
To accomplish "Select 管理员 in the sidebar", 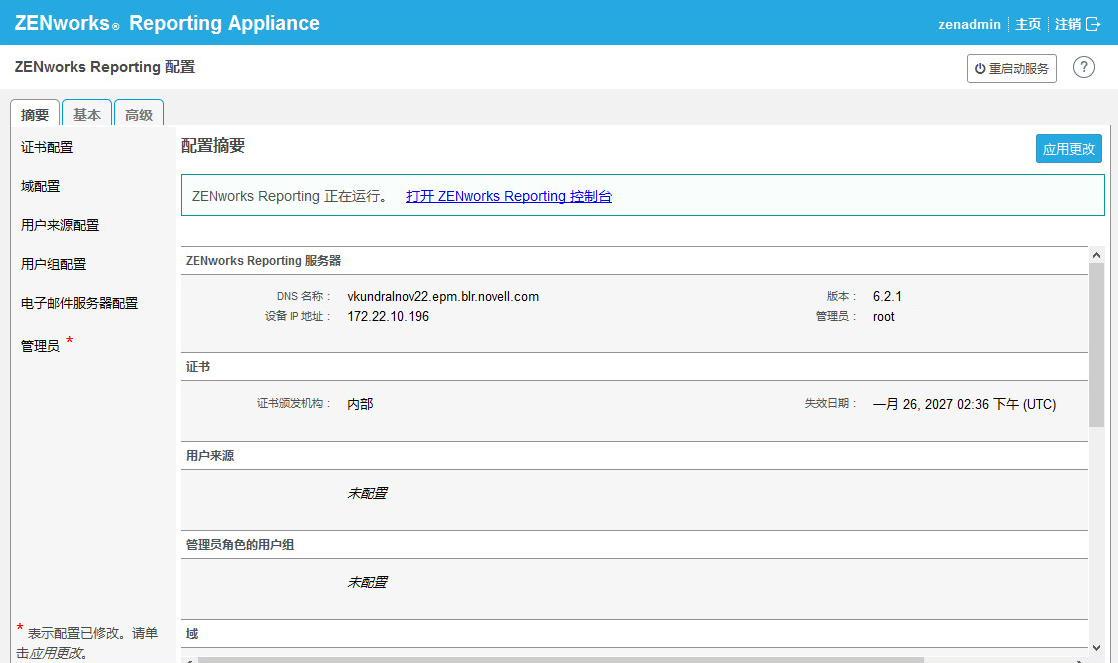I will pos(41,346).
